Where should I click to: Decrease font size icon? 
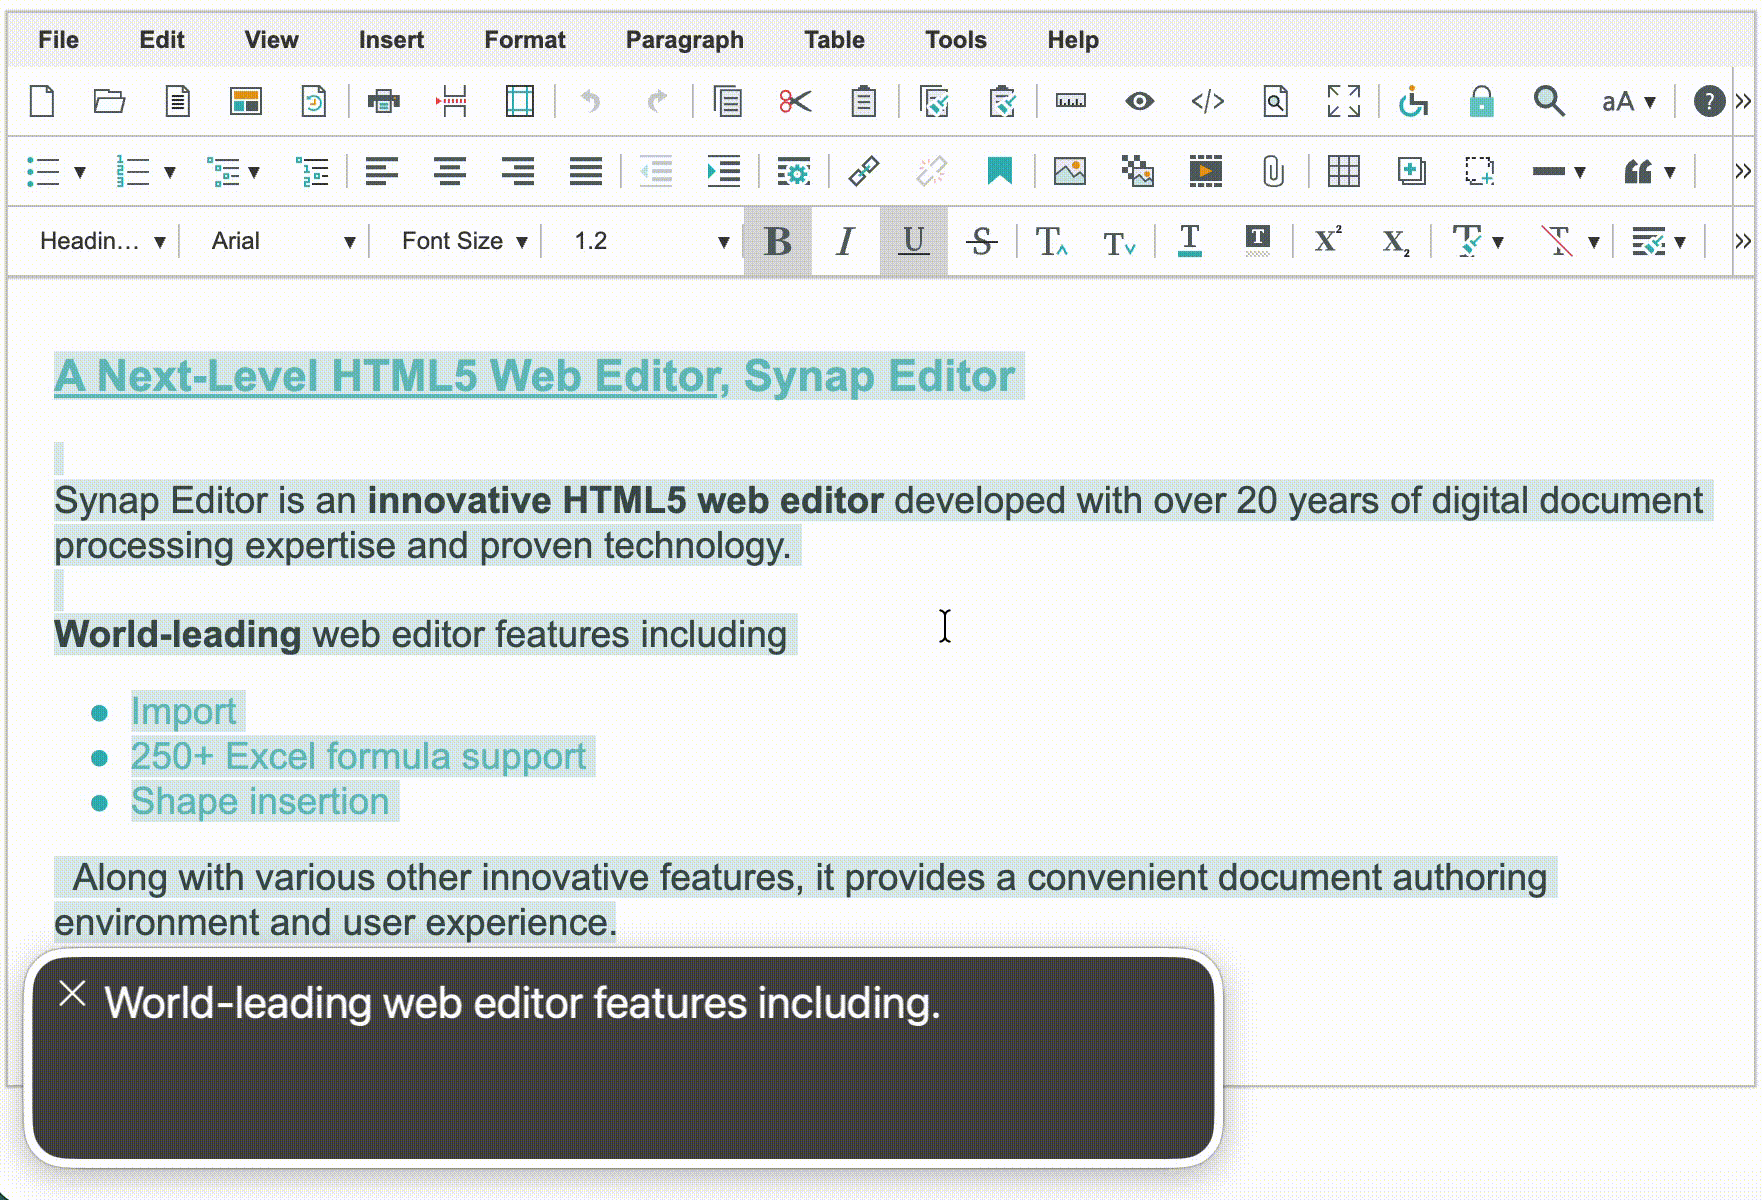pyautogui.click(x=1119, y=241)
